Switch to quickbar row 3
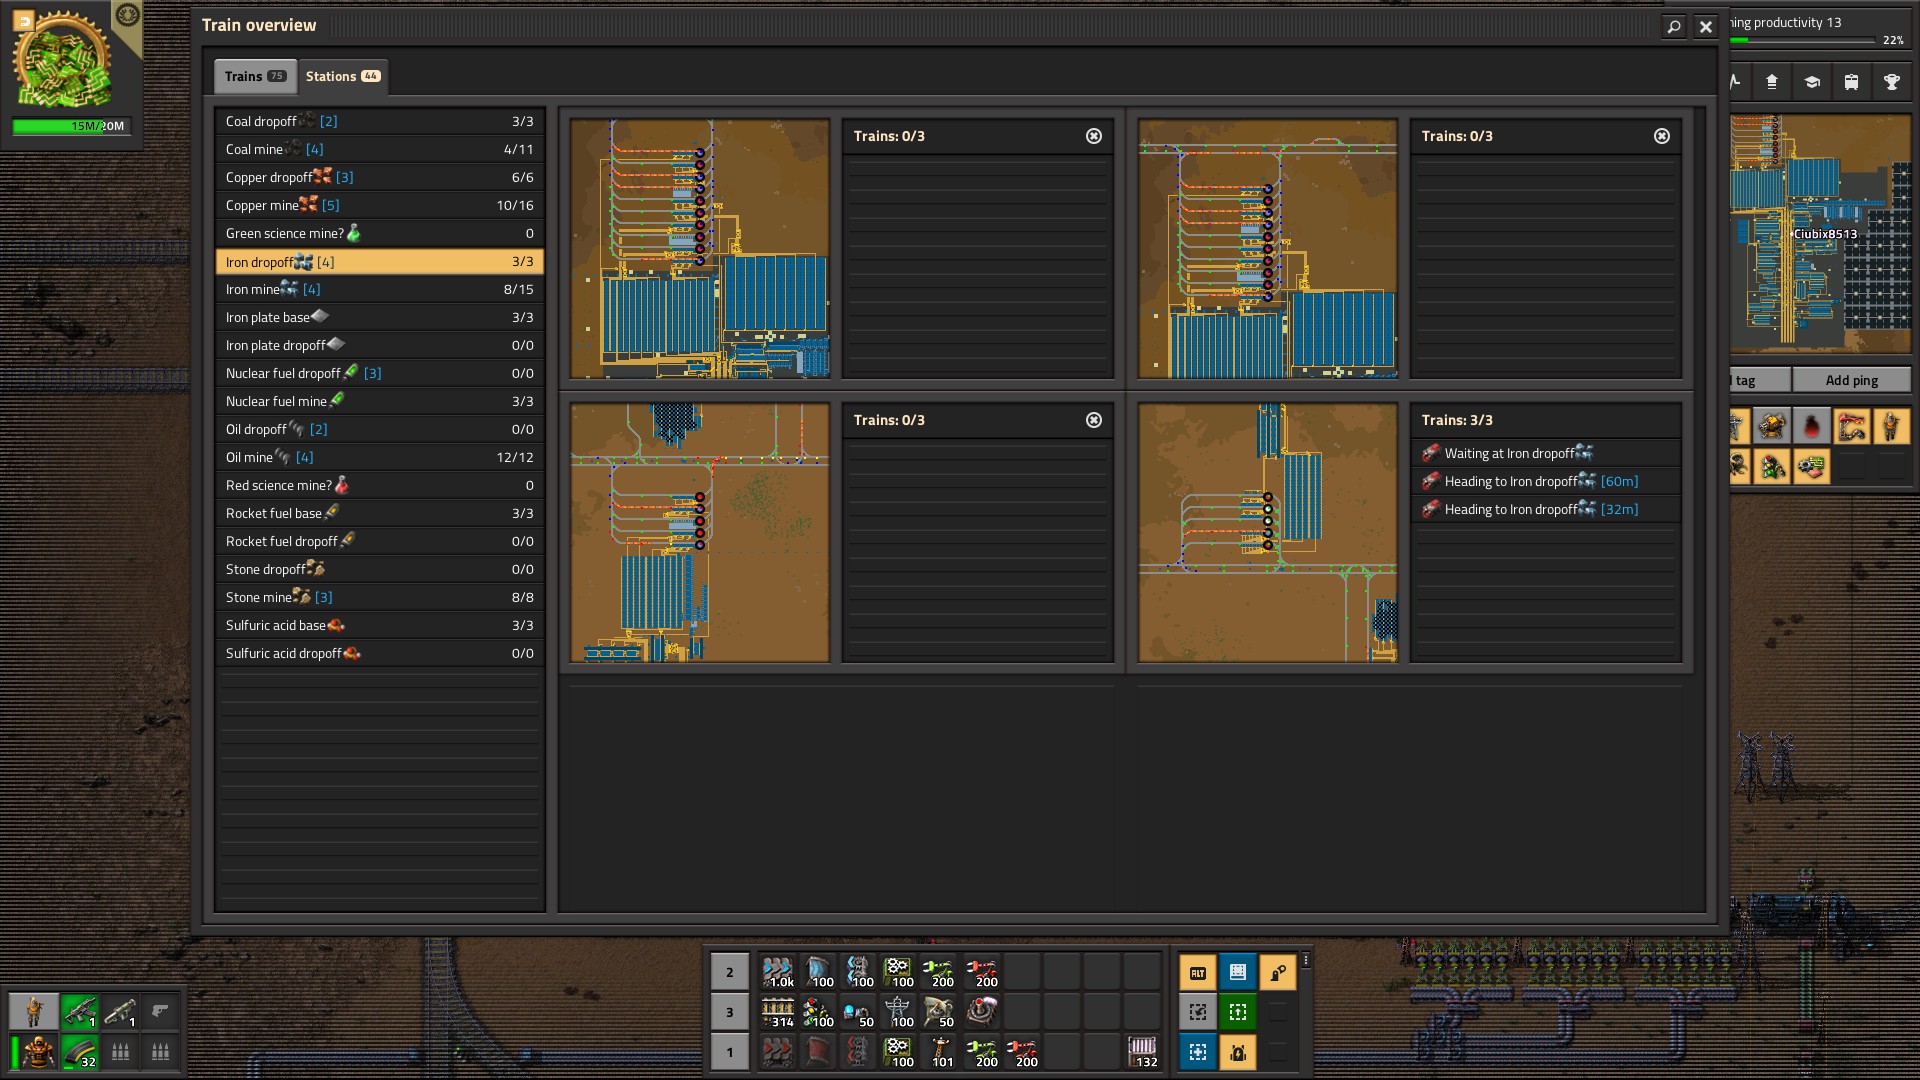Viewport: 1920px width, 1080px height. pyautogui.click(x=729, y=1012)
